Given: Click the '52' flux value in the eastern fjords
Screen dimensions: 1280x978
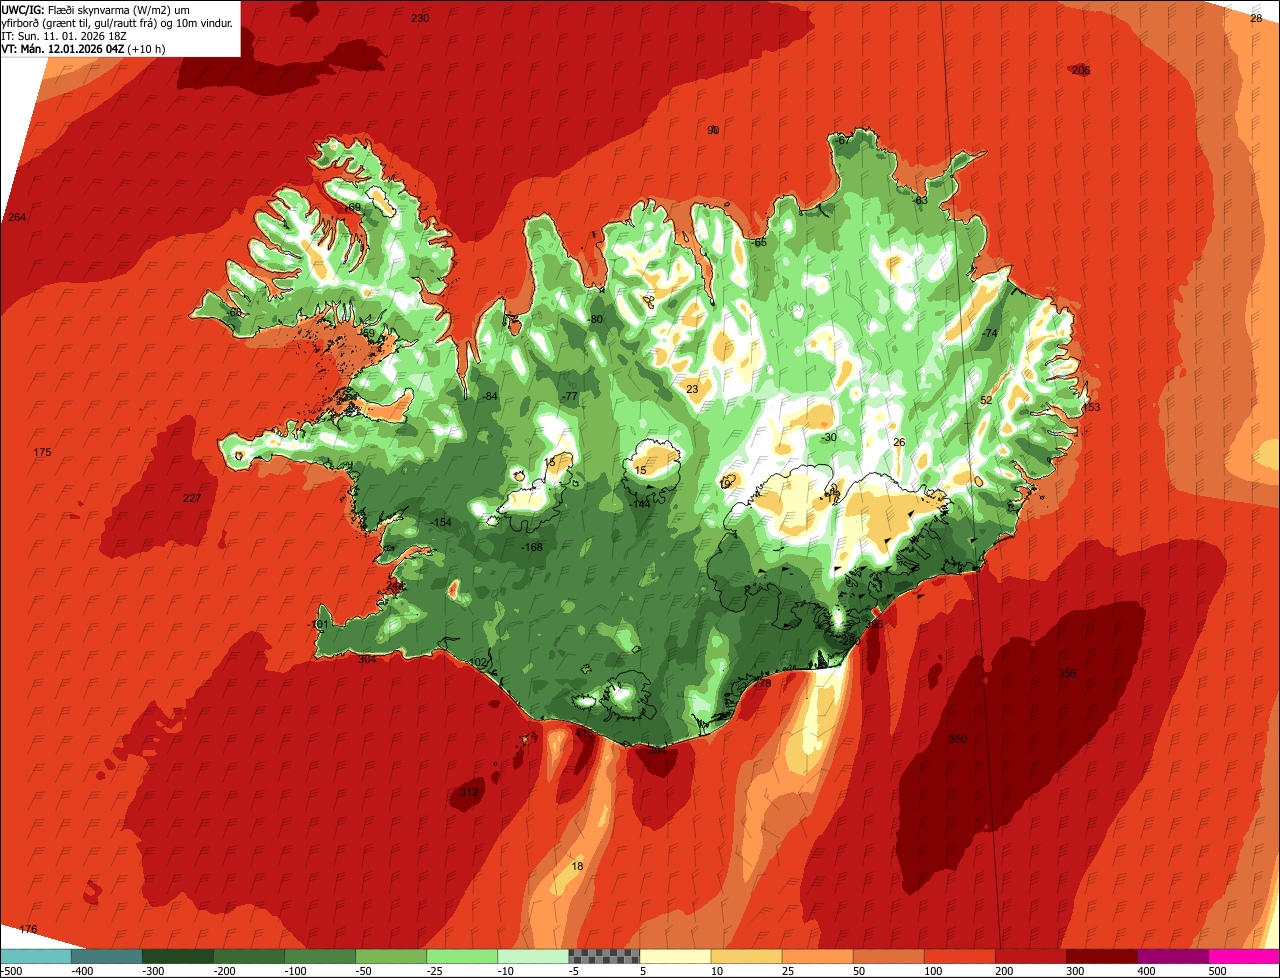Looking at the screenshot, I should (x=986, y=400).
